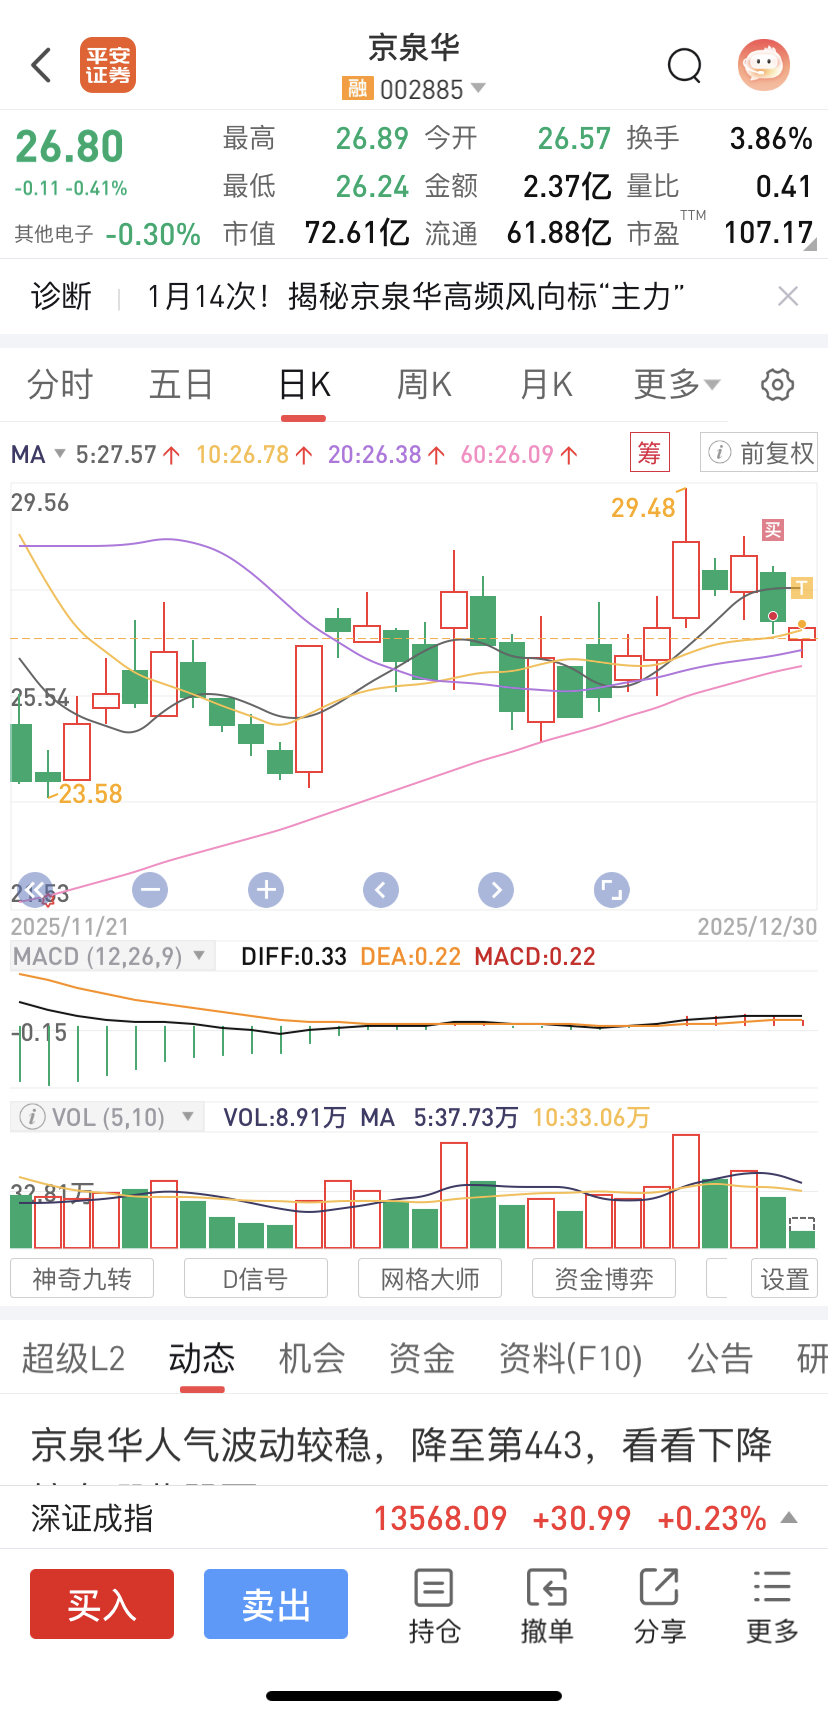Open 持仓 positions icon
828x1717 pixels.
coord(434,1607)
